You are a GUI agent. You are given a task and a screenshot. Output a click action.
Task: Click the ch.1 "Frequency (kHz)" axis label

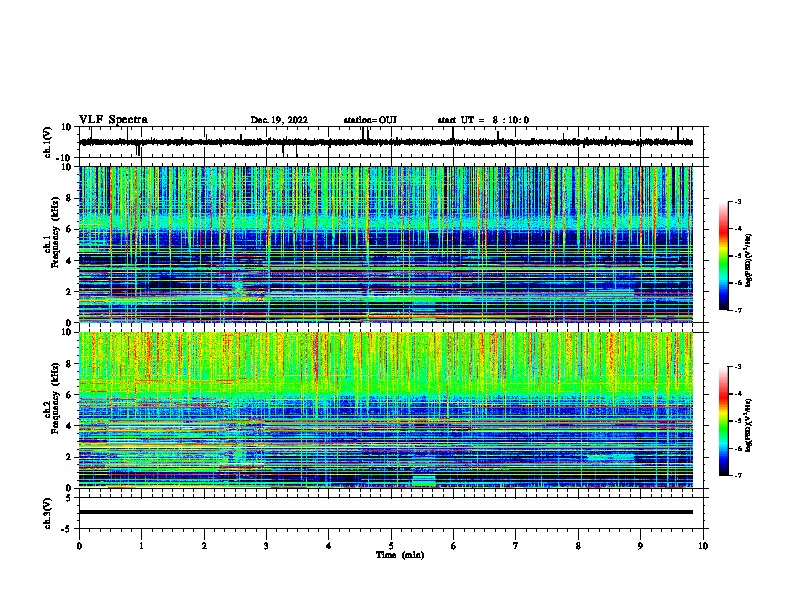tap(56, 232)
